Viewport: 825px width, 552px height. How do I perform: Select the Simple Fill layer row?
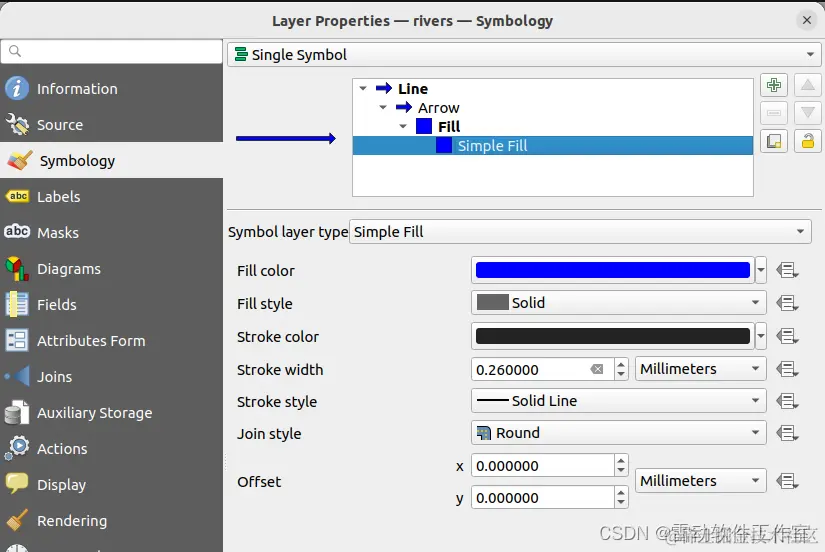click(x=552, y=145)
